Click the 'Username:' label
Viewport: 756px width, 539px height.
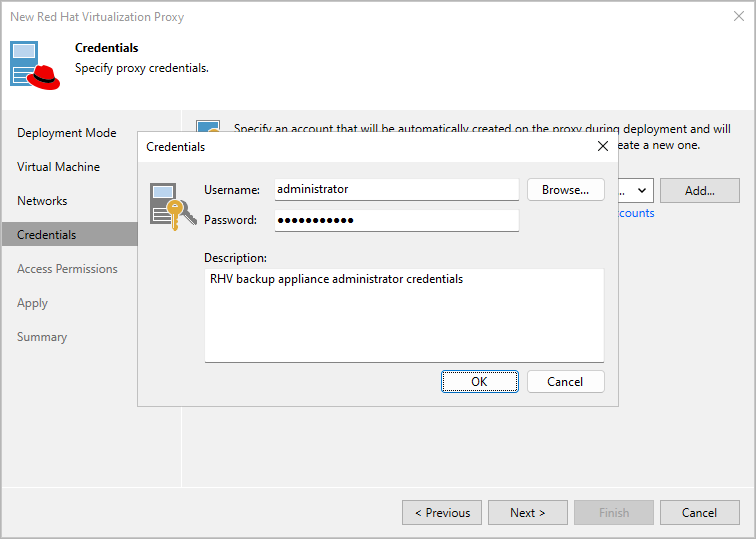coord(232,190)
